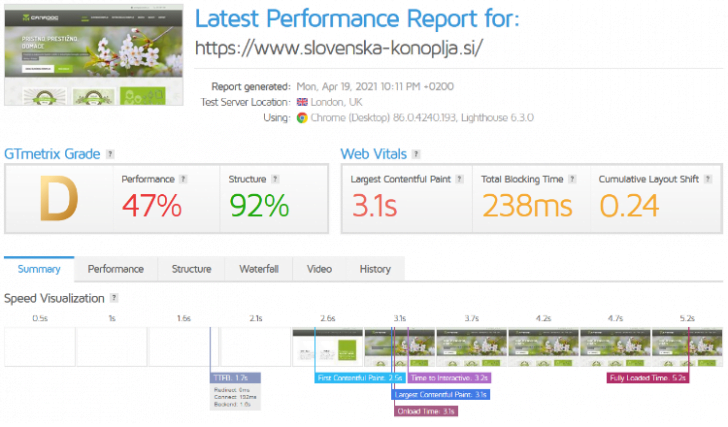
Task: Click the Latest Performance Report for heading
Action: click(x=357, y=19)
